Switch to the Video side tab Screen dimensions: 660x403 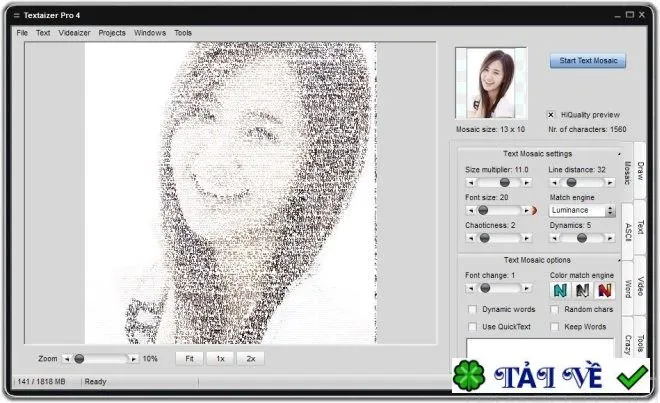coord(640,286)
